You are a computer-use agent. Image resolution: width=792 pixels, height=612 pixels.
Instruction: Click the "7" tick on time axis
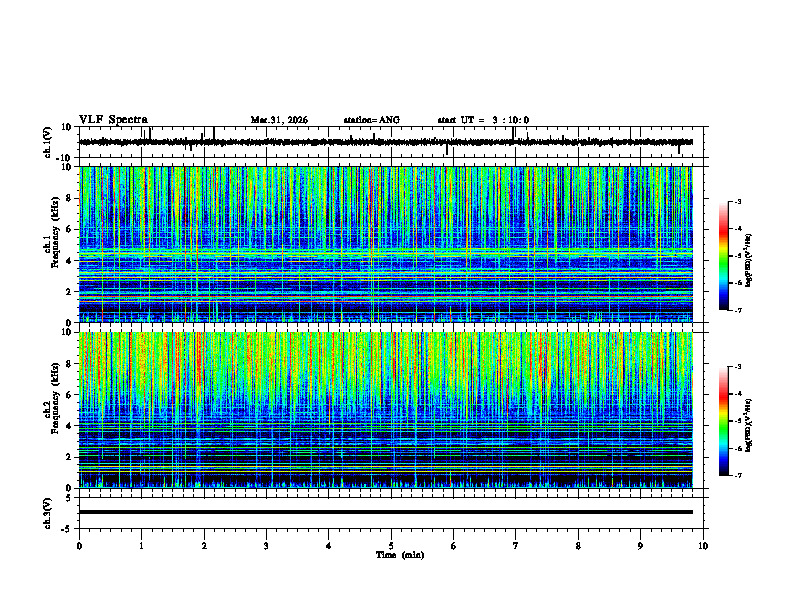[x=516, y=546]
